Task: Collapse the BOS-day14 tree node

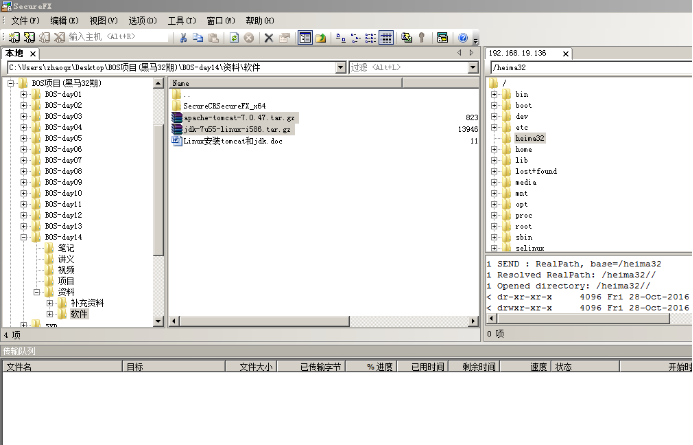Action: click(24, 237)
